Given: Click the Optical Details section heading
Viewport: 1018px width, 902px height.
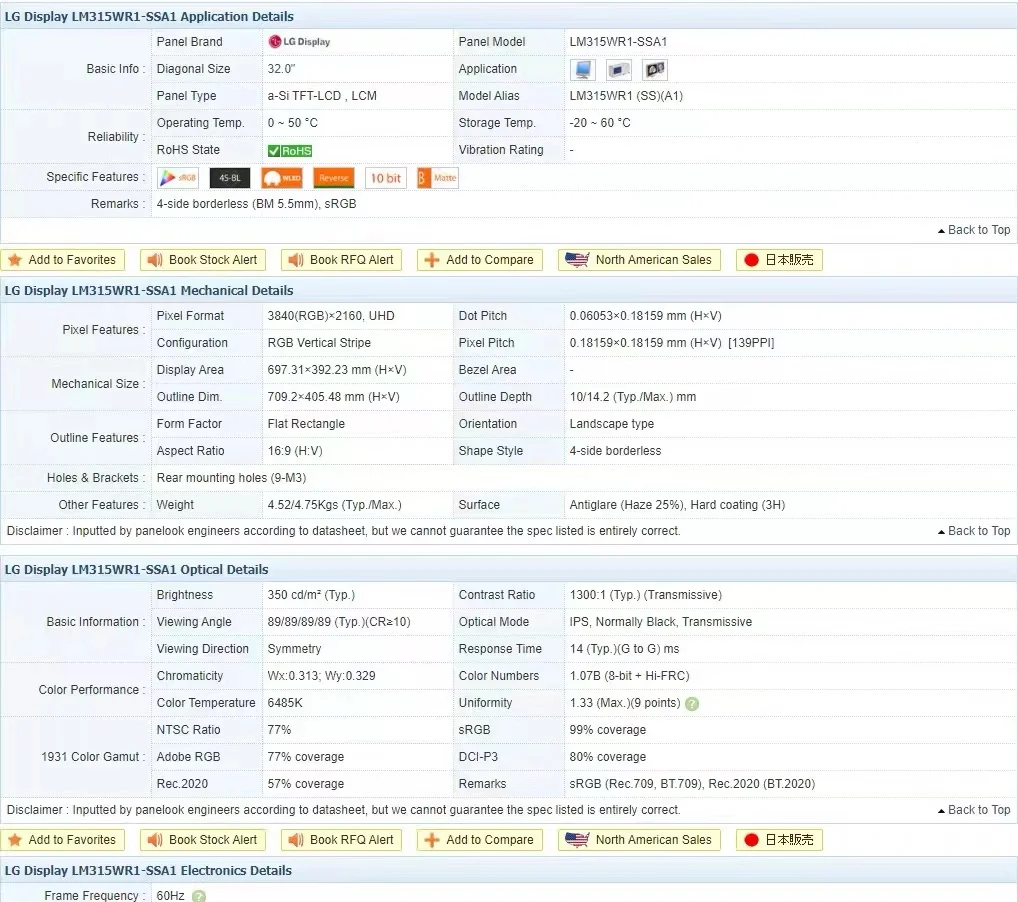Looking at the screenshot, I should click(x=136, y=570).
